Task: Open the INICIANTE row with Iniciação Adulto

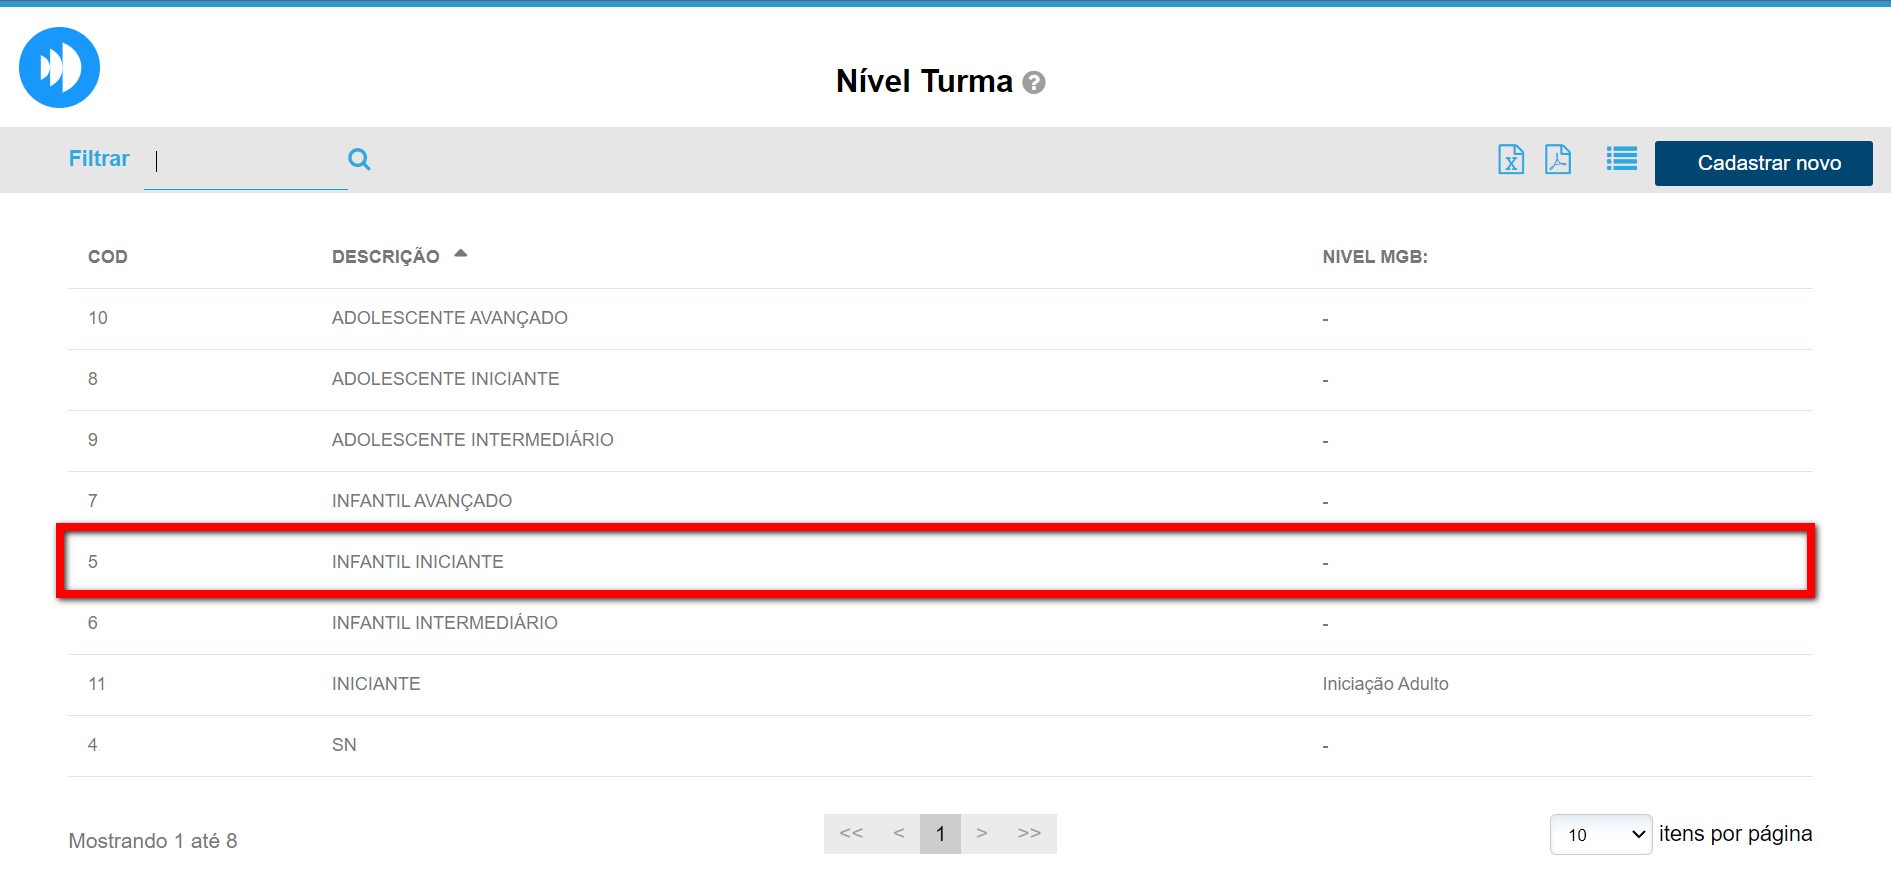Action: tap(376, 684)
